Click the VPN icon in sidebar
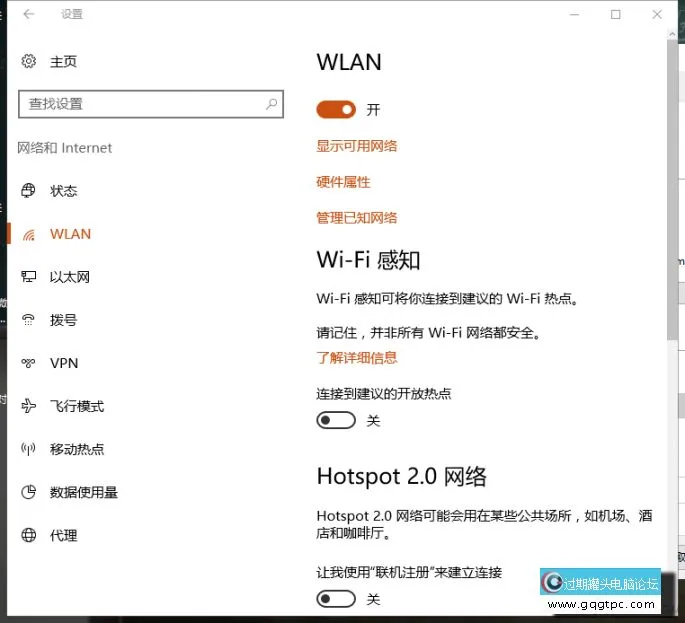Image resolution: width=685 pixels, height=623 pixels. (29, 363)
